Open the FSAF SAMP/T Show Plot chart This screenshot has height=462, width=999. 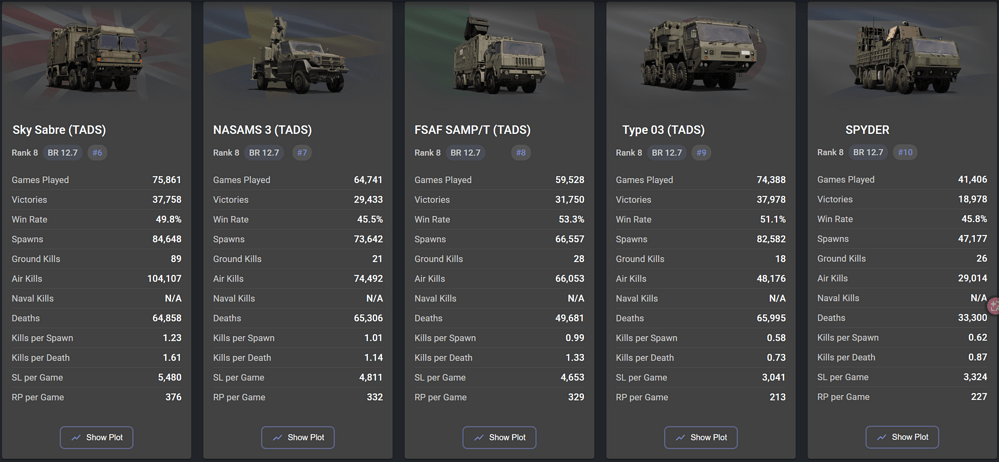[499, 437]
